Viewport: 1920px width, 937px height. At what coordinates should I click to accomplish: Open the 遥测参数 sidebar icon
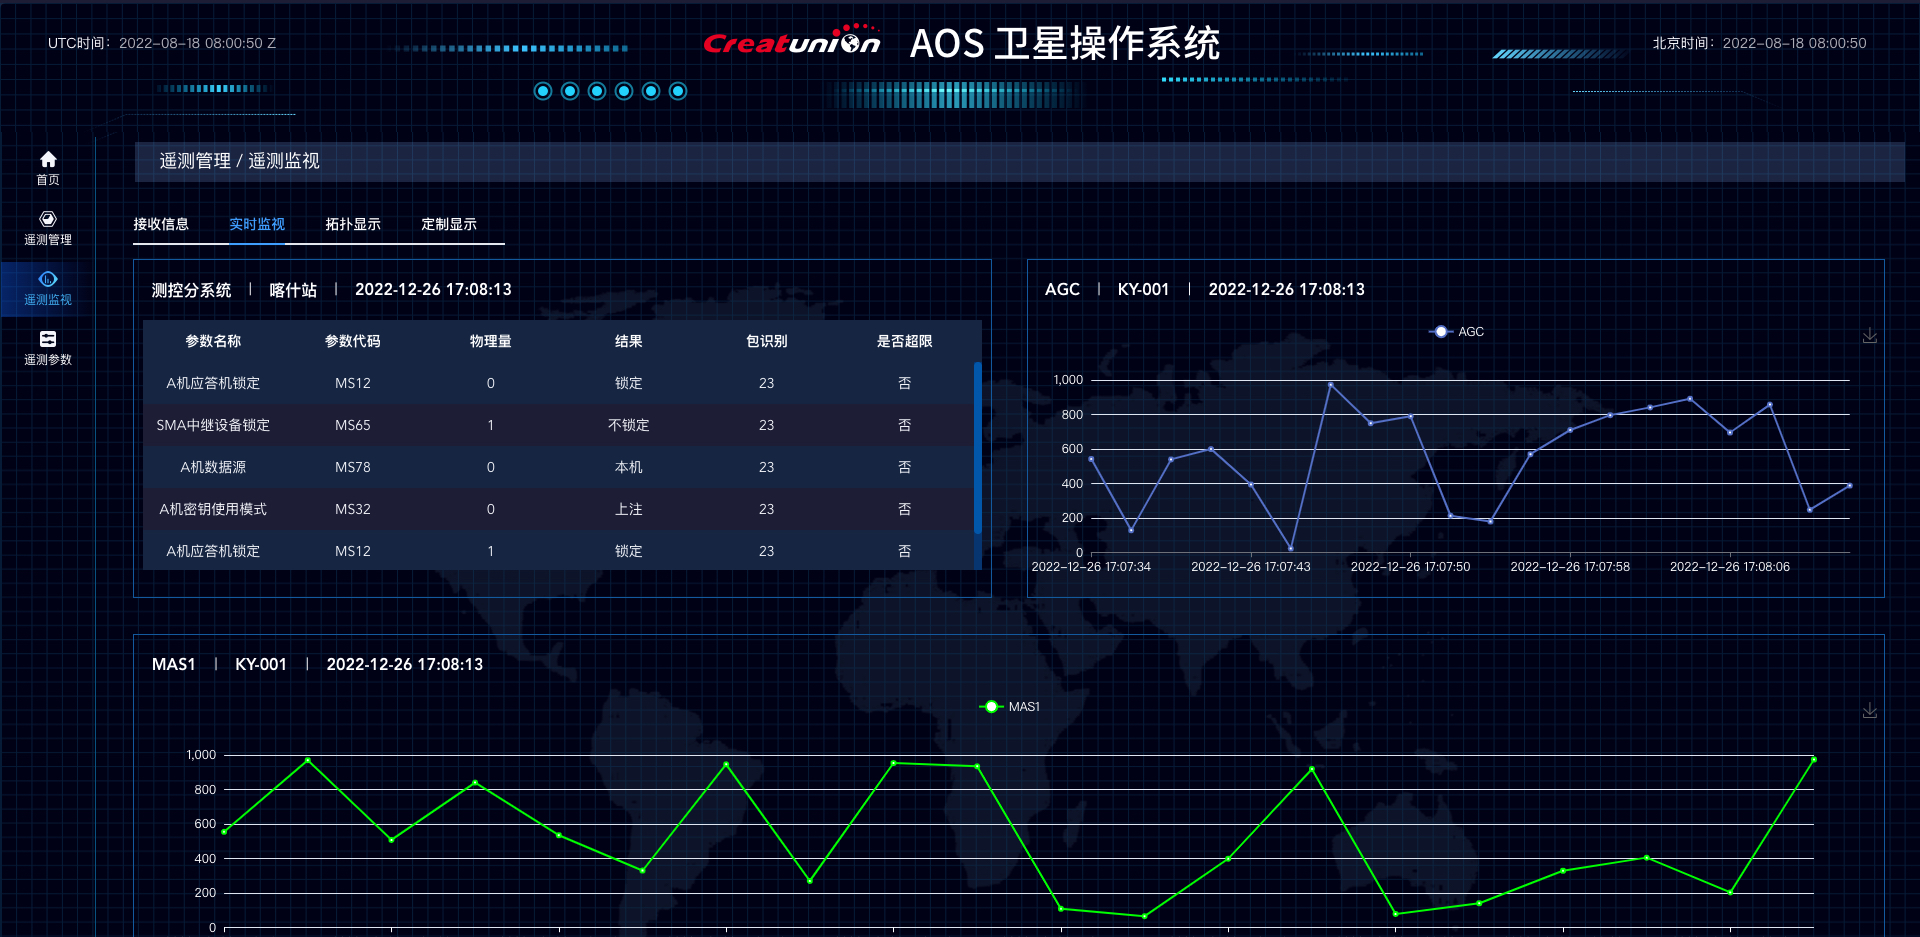(x=48, y=346)
